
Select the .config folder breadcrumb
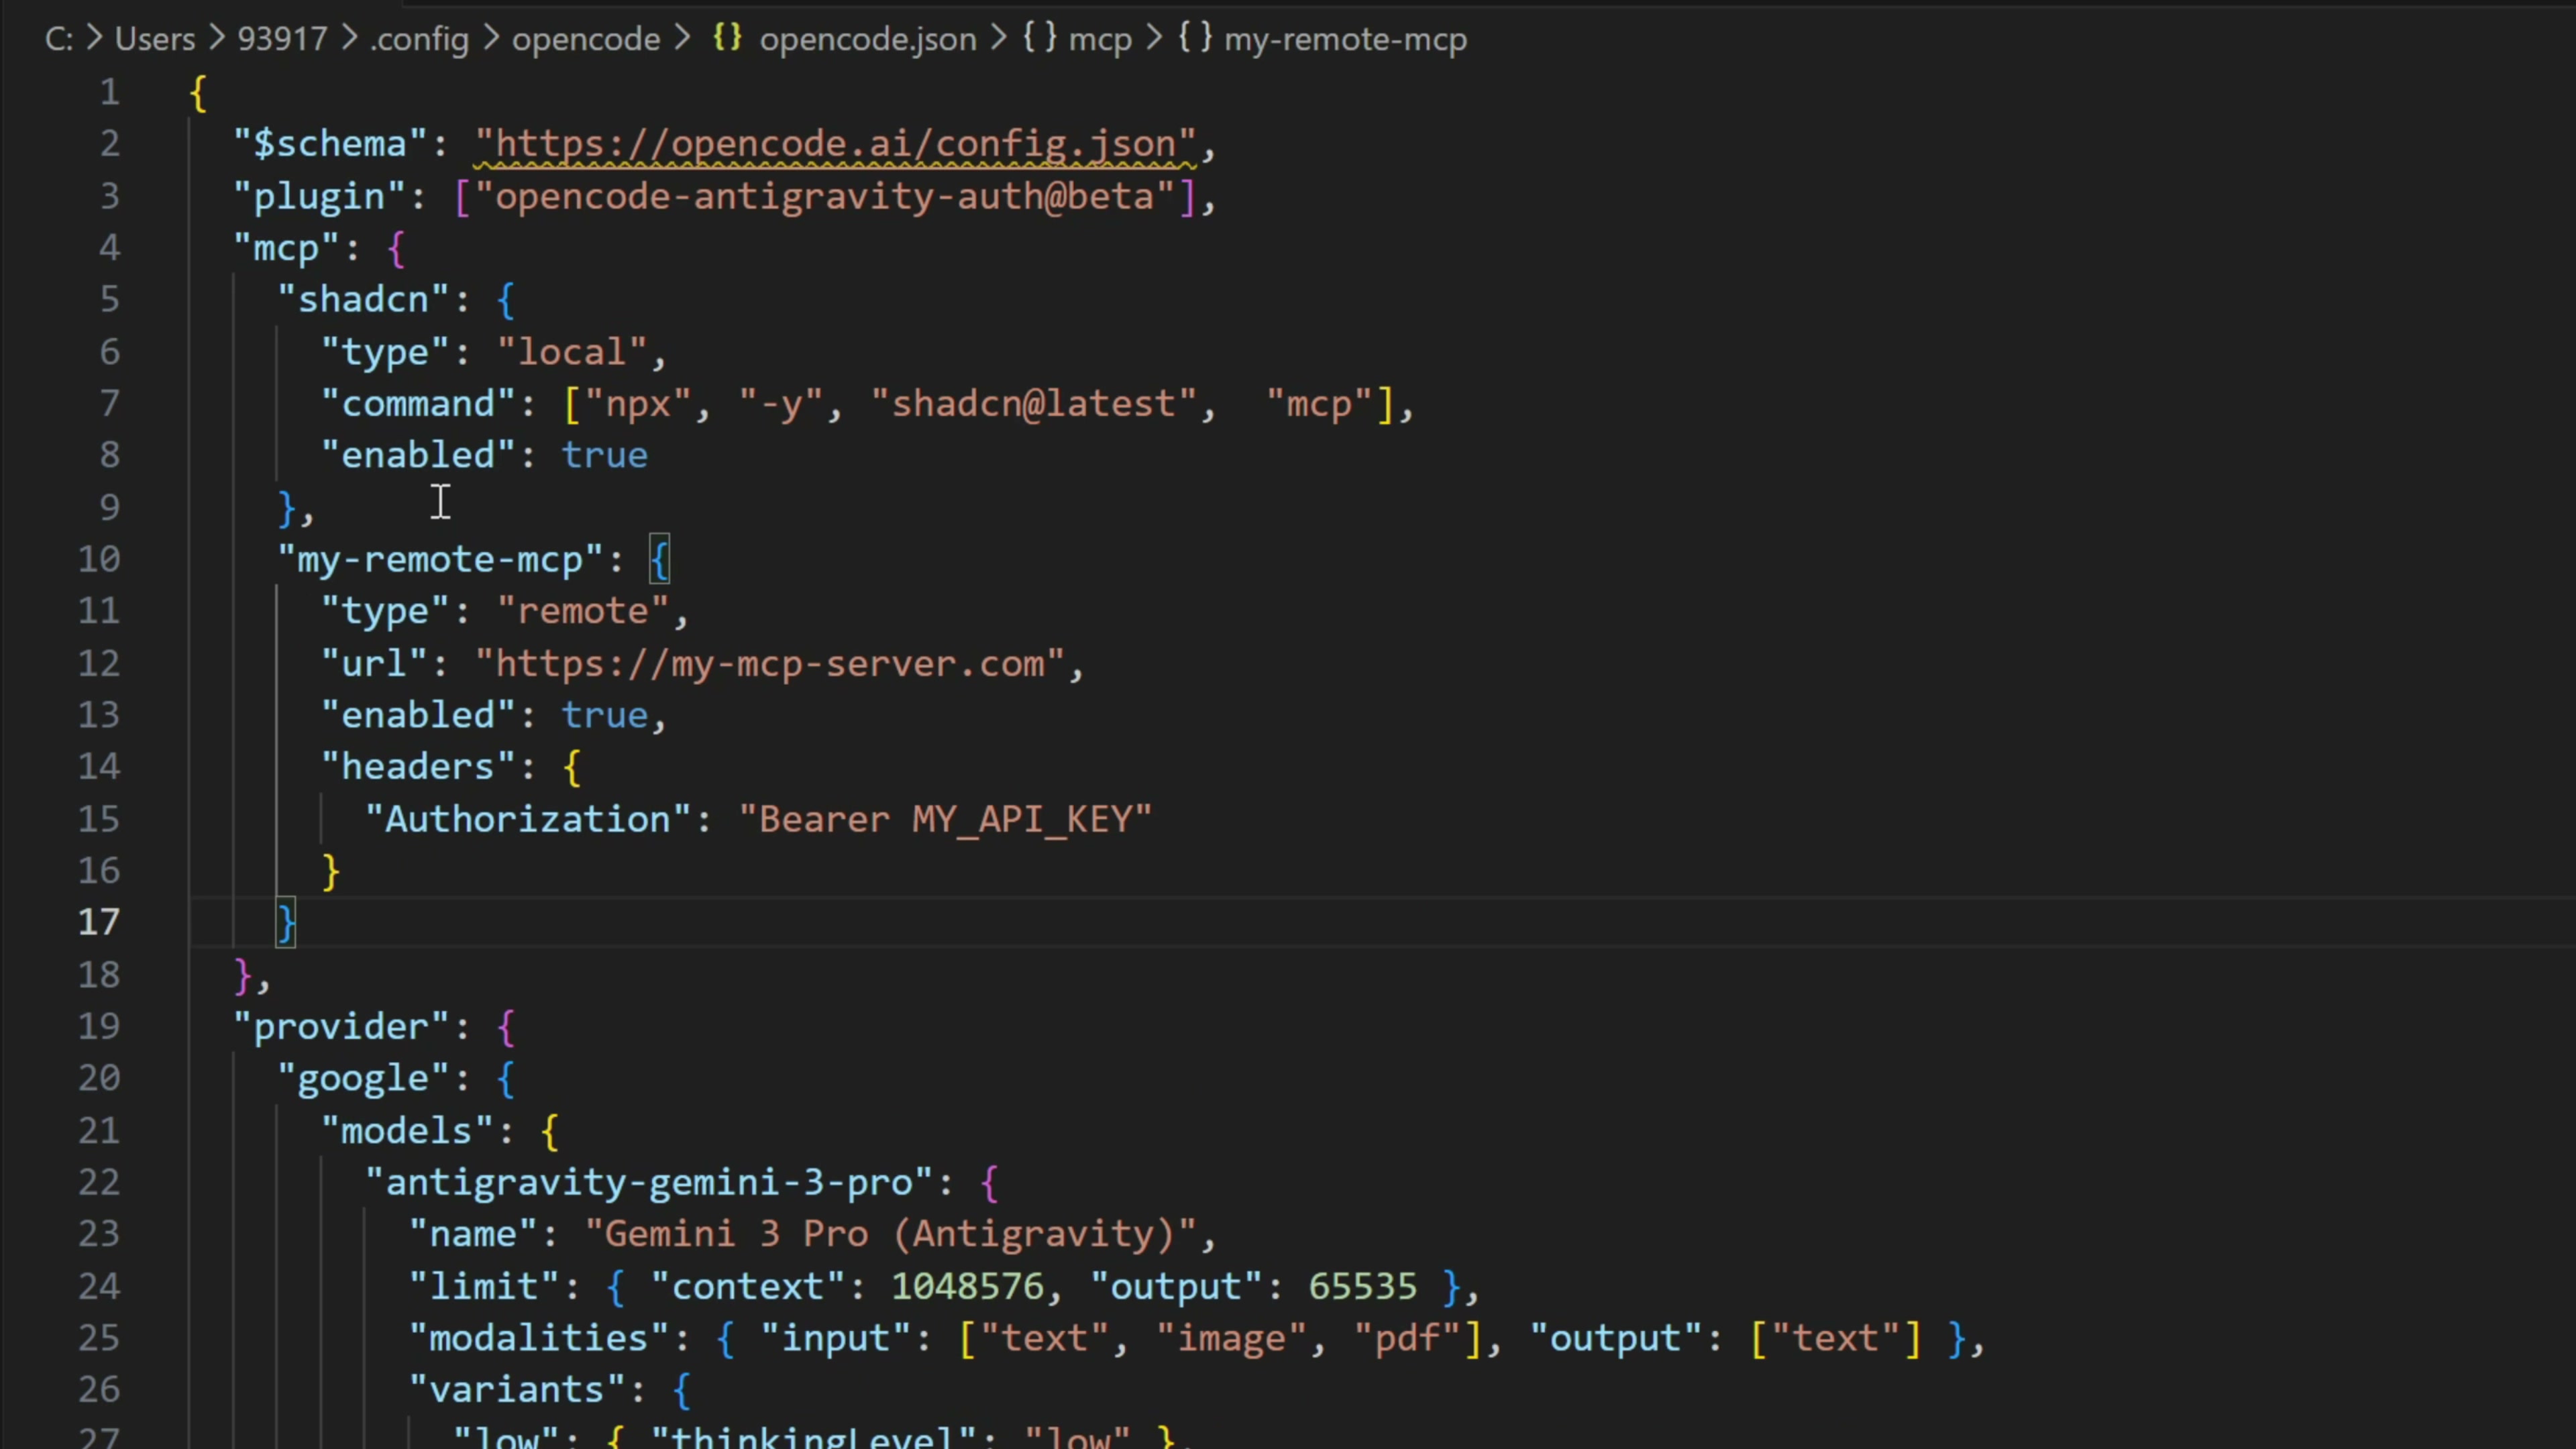click(x=420, y=40)
